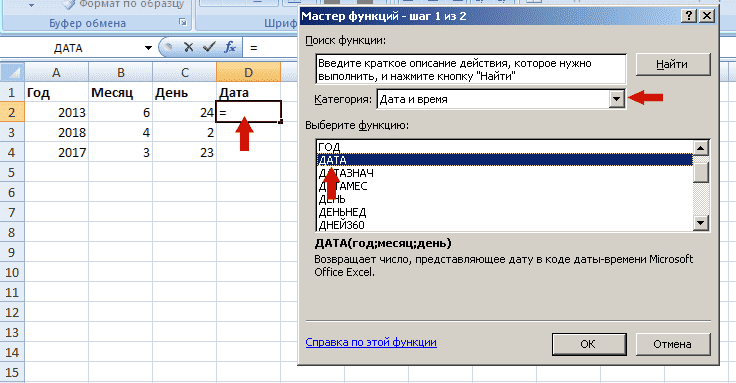The height and width of the screenshot is (383, 736).
Task: Click the Отмена button
Action: [673, 344]
